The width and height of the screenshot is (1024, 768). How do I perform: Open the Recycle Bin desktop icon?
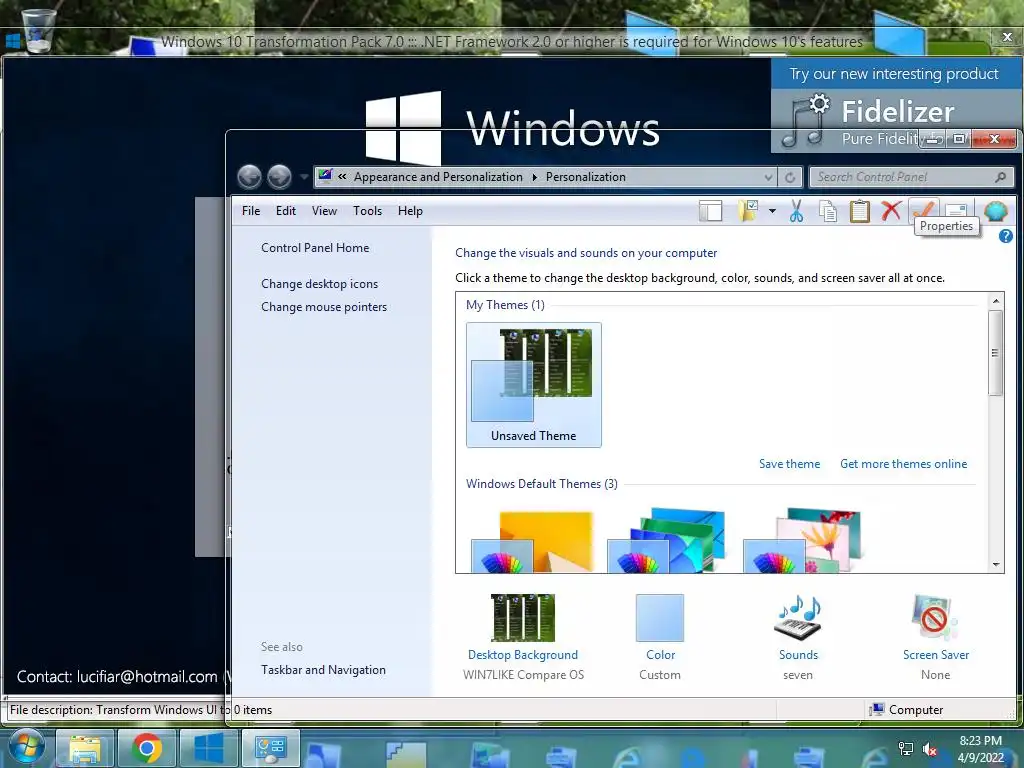[39, 30]
